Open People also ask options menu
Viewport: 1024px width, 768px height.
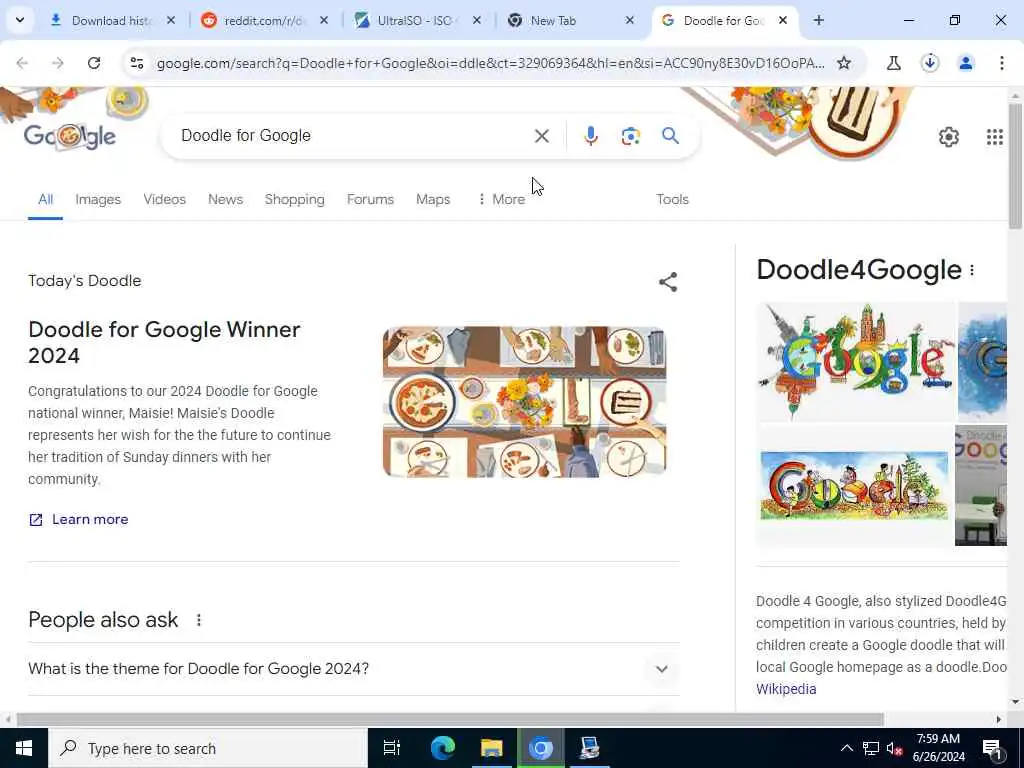coord(199,620)
